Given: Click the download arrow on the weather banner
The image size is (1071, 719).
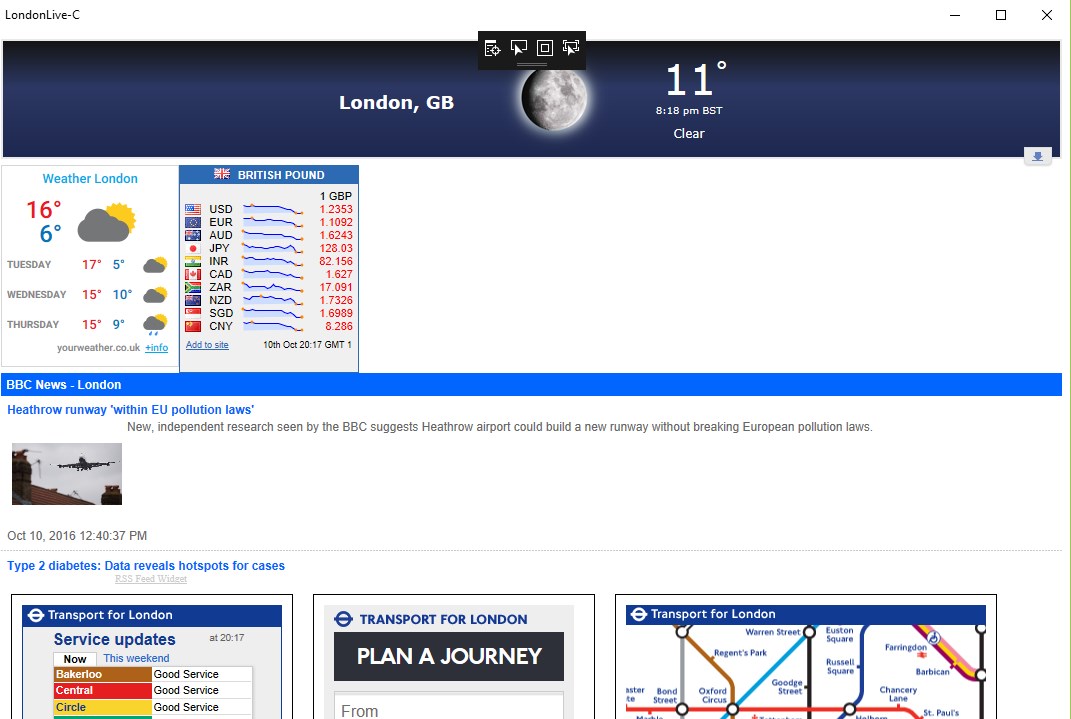Looking at the screenshot, I should 1038,156.
